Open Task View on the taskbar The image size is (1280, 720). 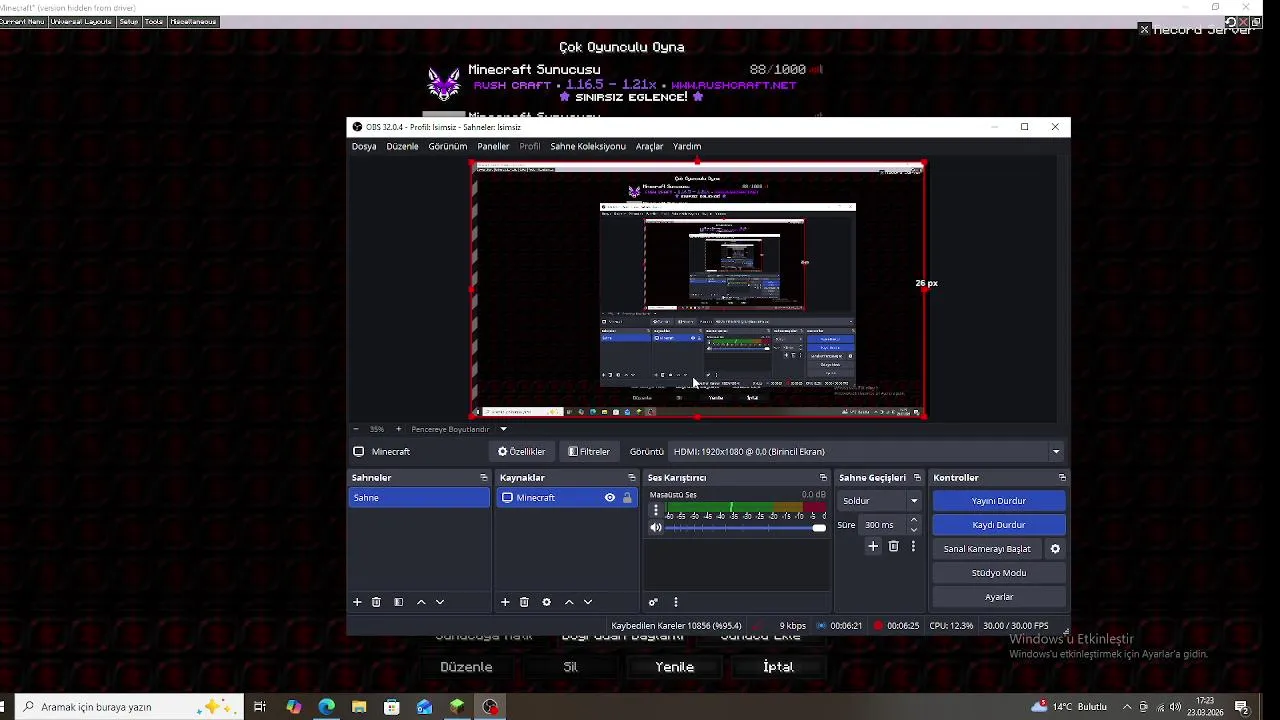tap(259, 707)
